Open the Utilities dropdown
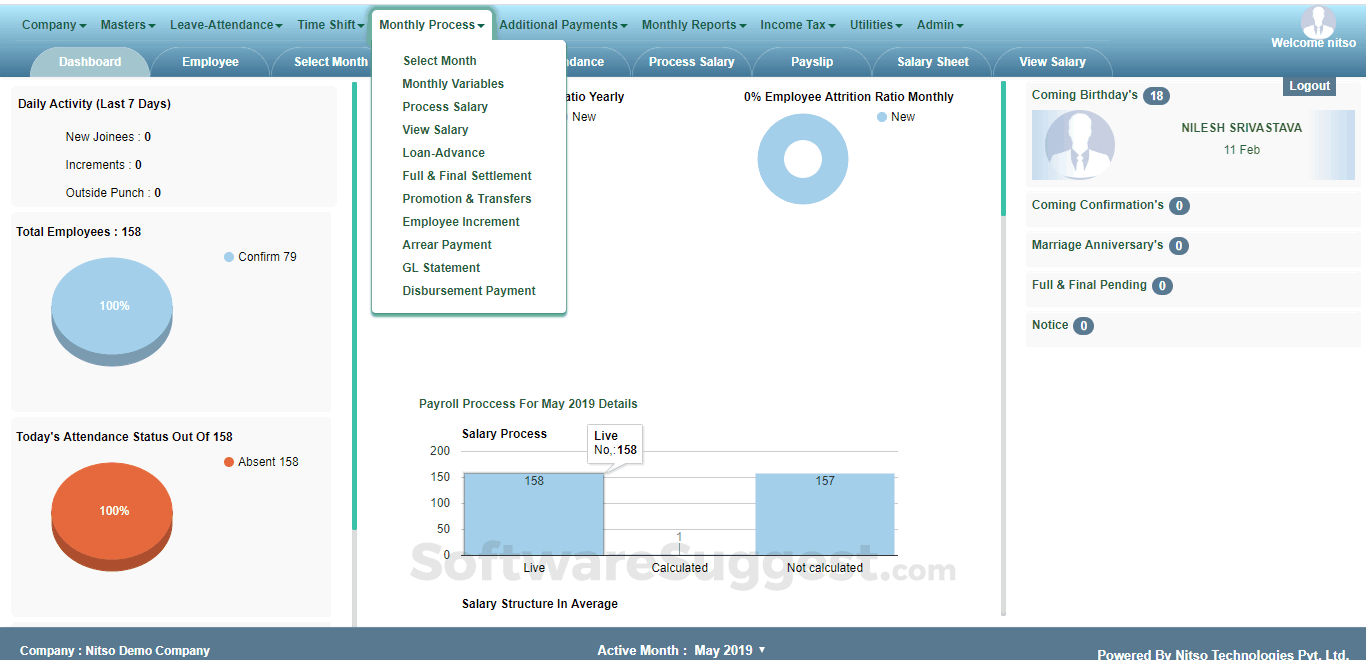This screenshot has height=660, width=1366. 876,25
